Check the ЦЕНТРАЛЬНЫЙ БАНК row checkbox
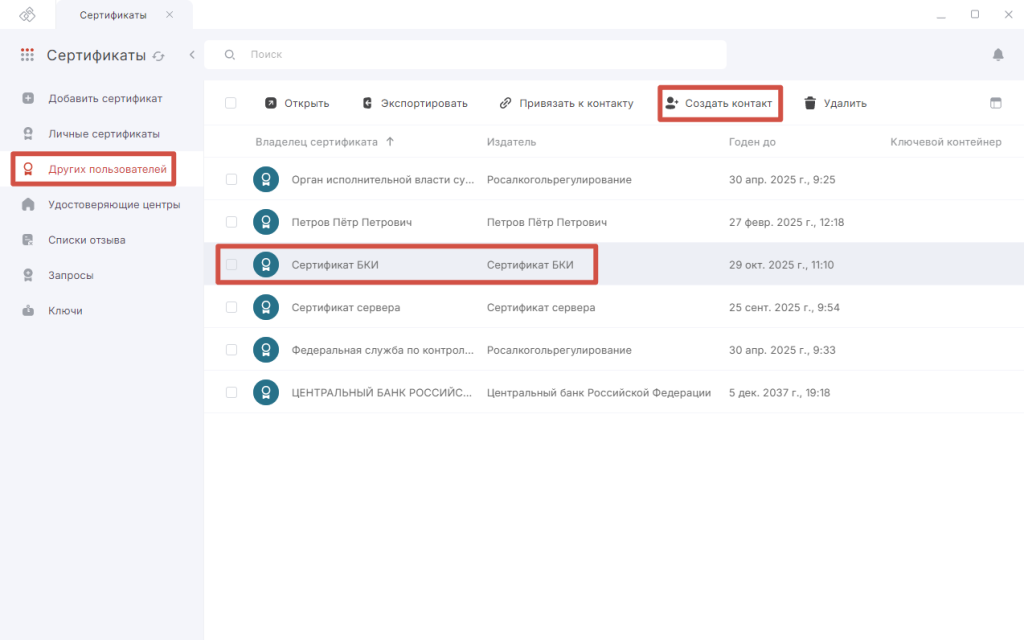This screenshot has width=1024, height=640. click(x=231, y=392)
